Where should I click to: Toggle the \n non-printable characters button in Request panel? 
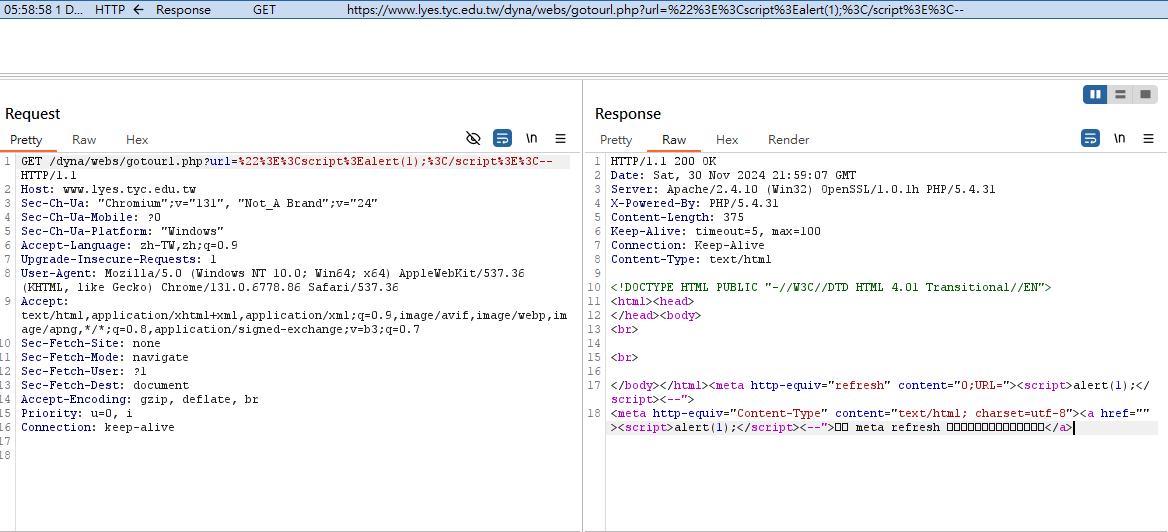[x=532, y=139]
